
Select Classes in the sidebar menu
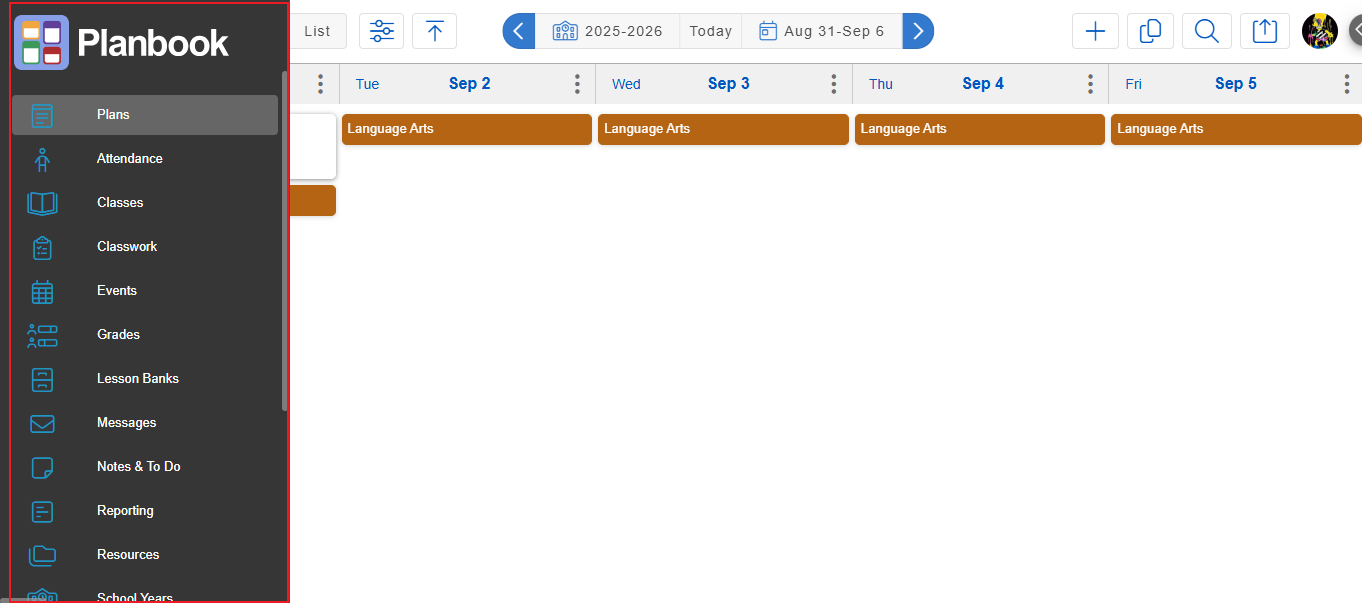pos(145,203)
